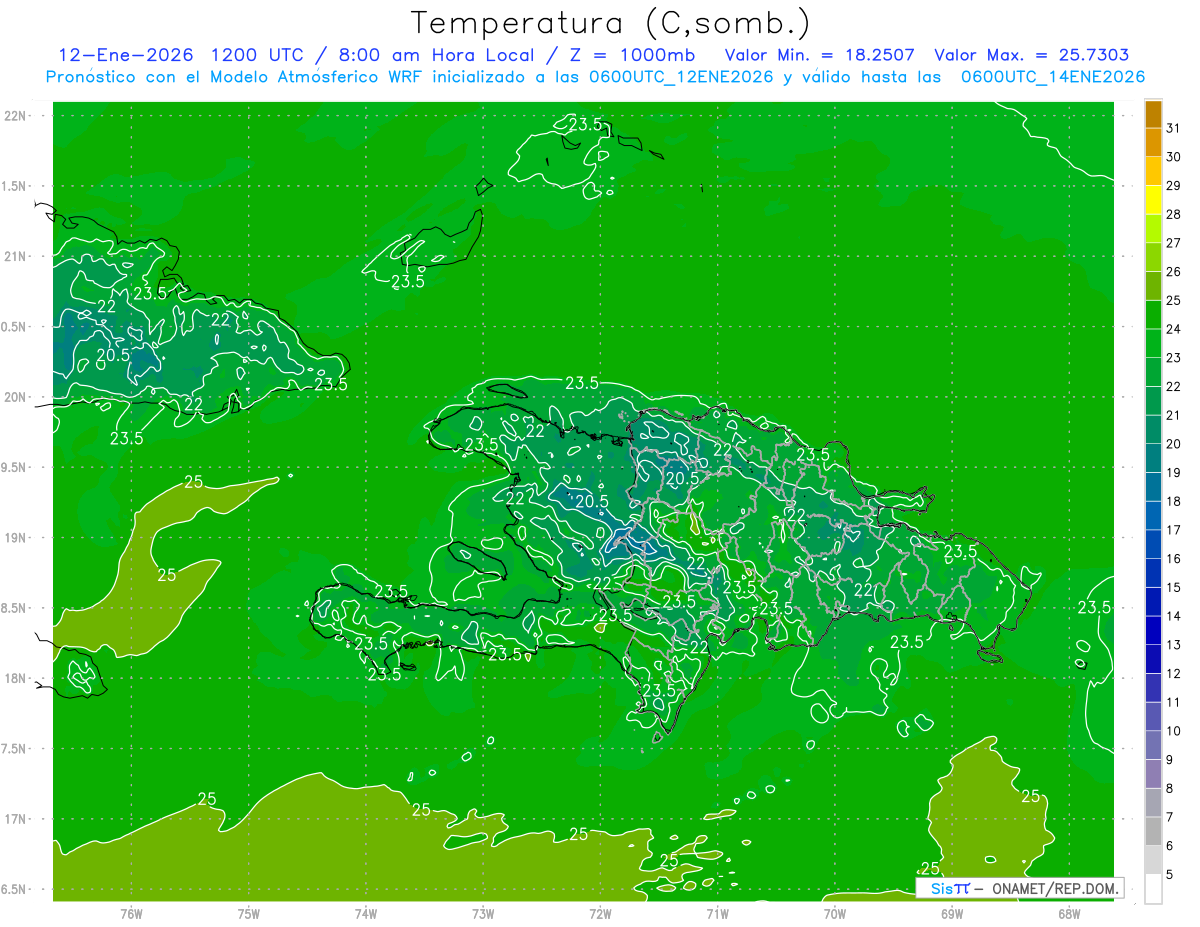
Task: Select the purple swatch between 9 and 10
Action: click(x=1153, y=746)
